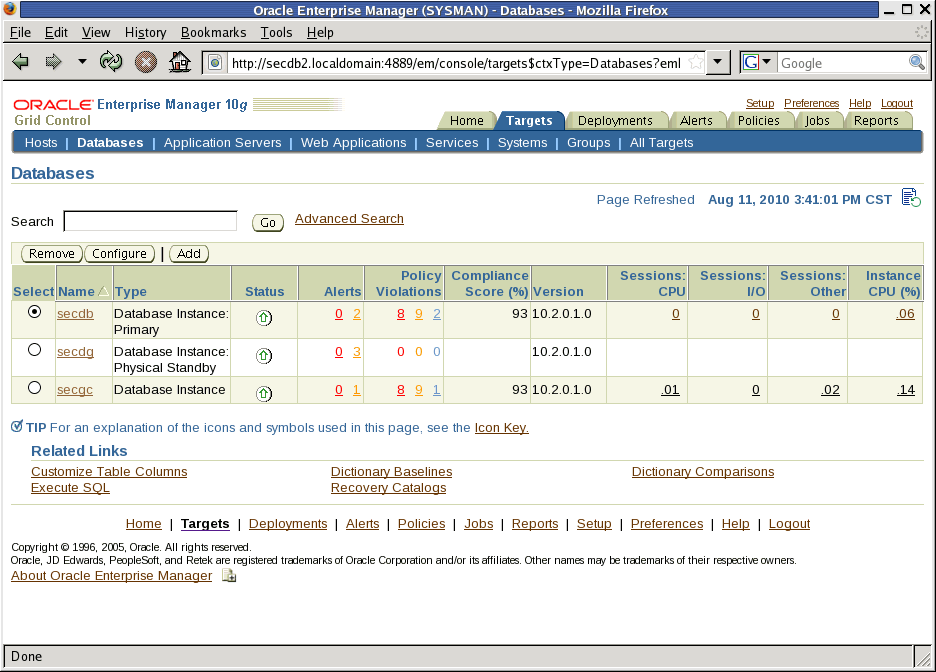The image size is (936, 672).
Task: Open the page icon beside About Oracle Enterprise Manager
Action: (x=229, y=575)
